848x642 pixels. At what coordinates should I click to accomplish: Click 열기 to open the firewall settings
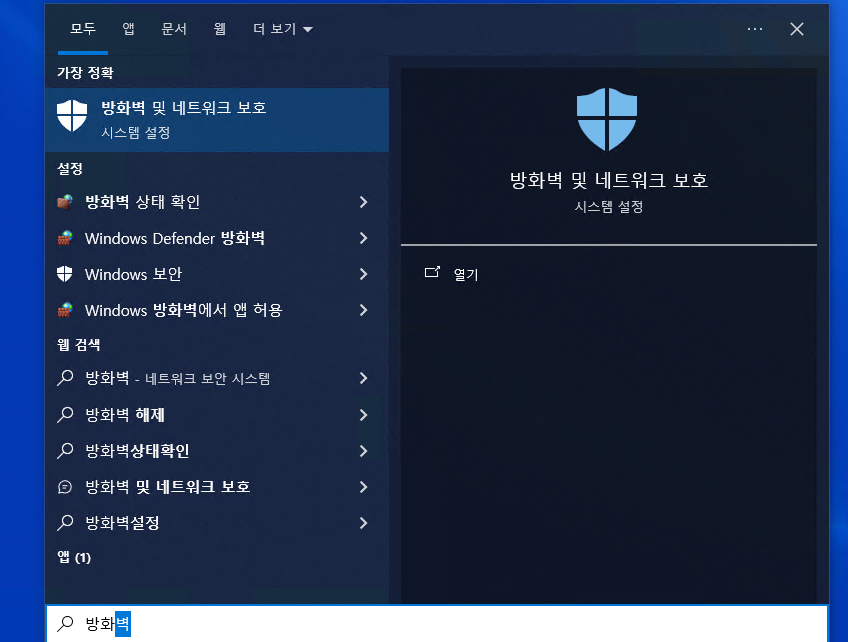point(466,275)
